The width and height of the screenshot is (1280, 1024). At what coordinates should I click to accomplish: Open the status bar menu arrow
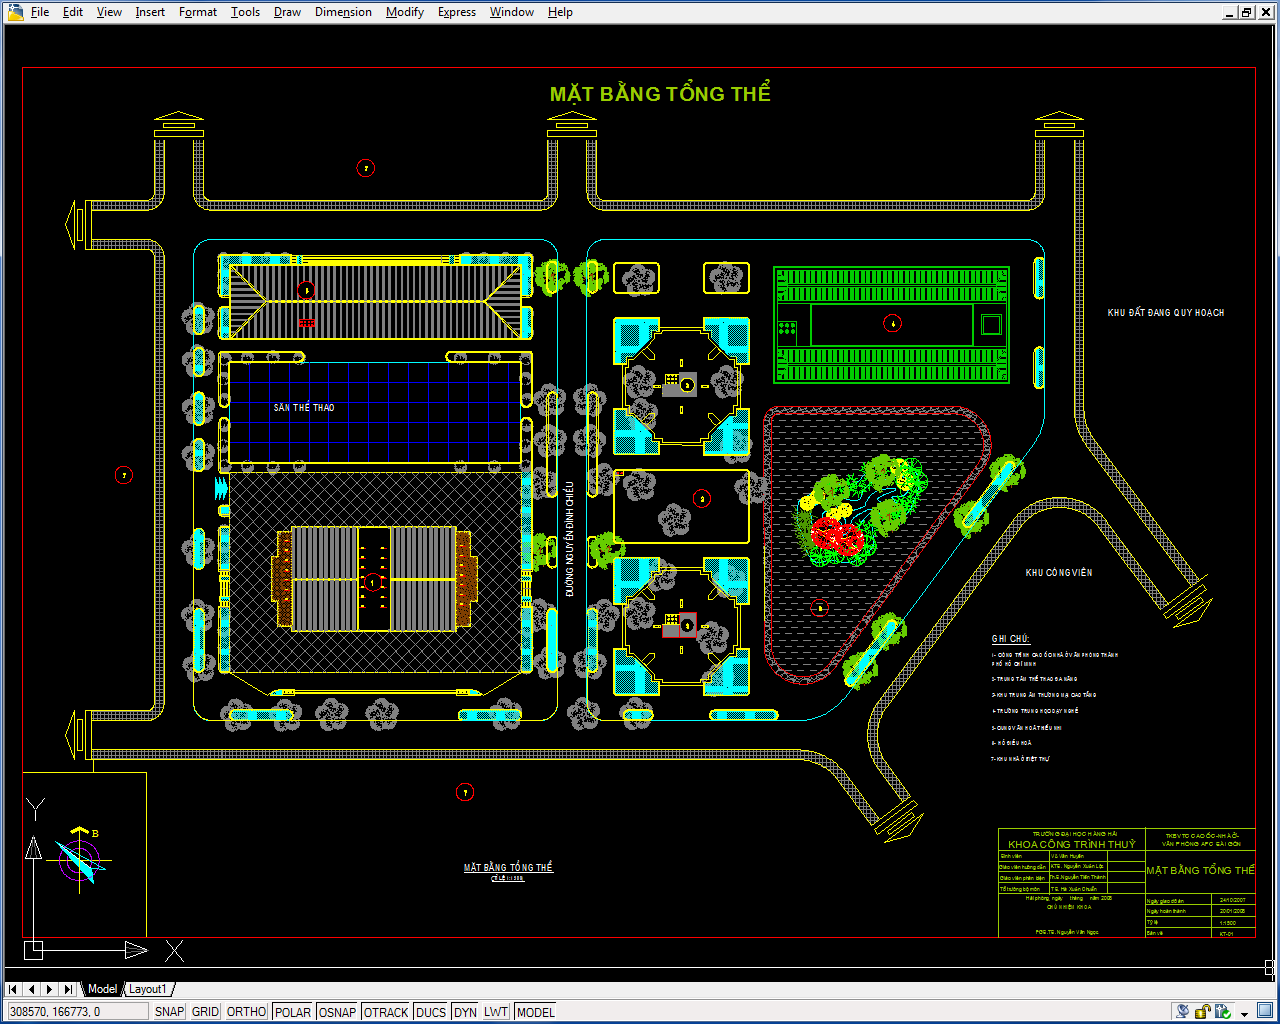(x=1245, y=1013)
